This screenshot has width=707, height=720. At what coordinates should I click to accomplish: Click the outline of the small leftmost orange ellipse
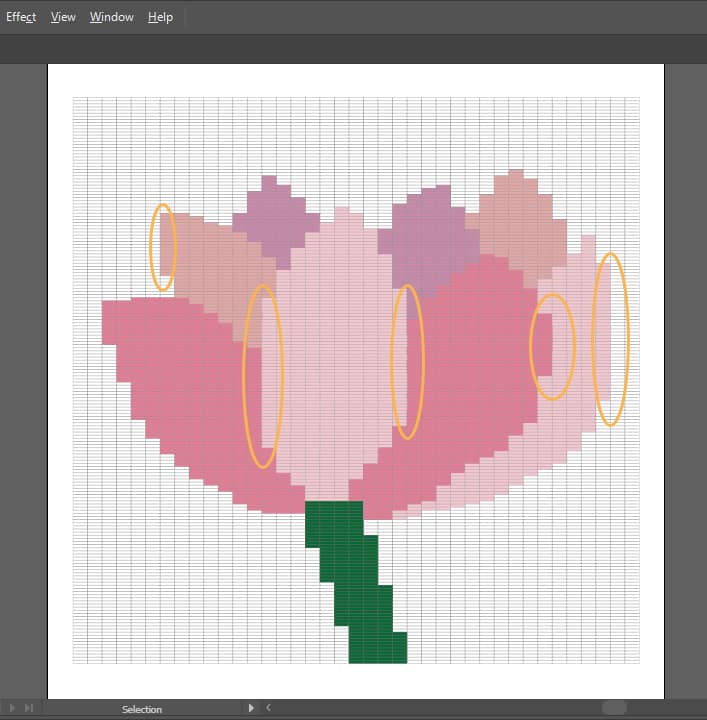(151, 247)
